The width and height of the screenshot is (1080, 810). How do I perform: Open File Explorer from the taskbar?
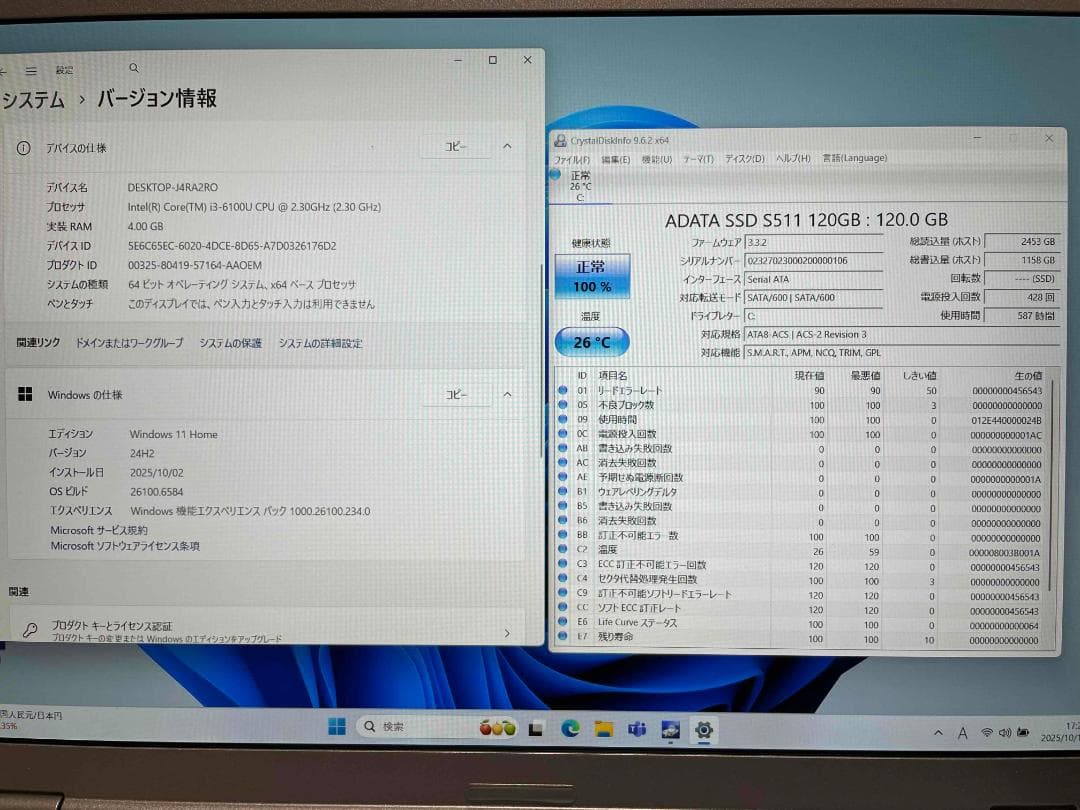(x=604, y=729)
